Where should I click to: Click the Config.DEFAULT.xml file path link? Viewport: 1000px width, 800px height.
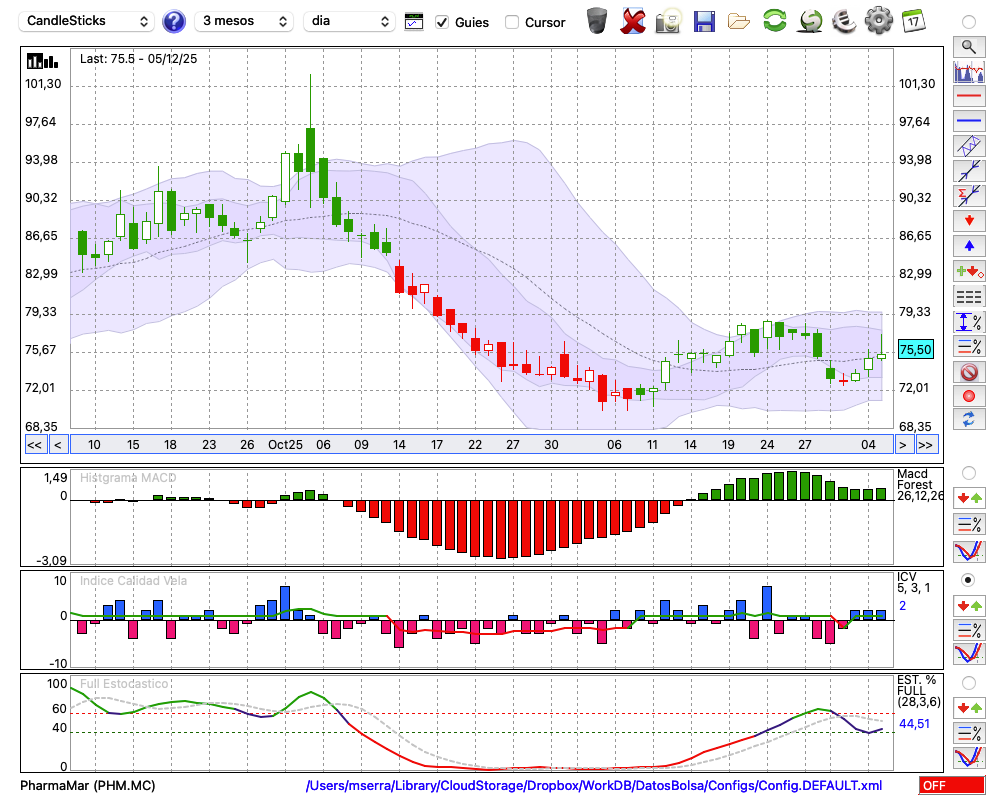coord(594,786)
